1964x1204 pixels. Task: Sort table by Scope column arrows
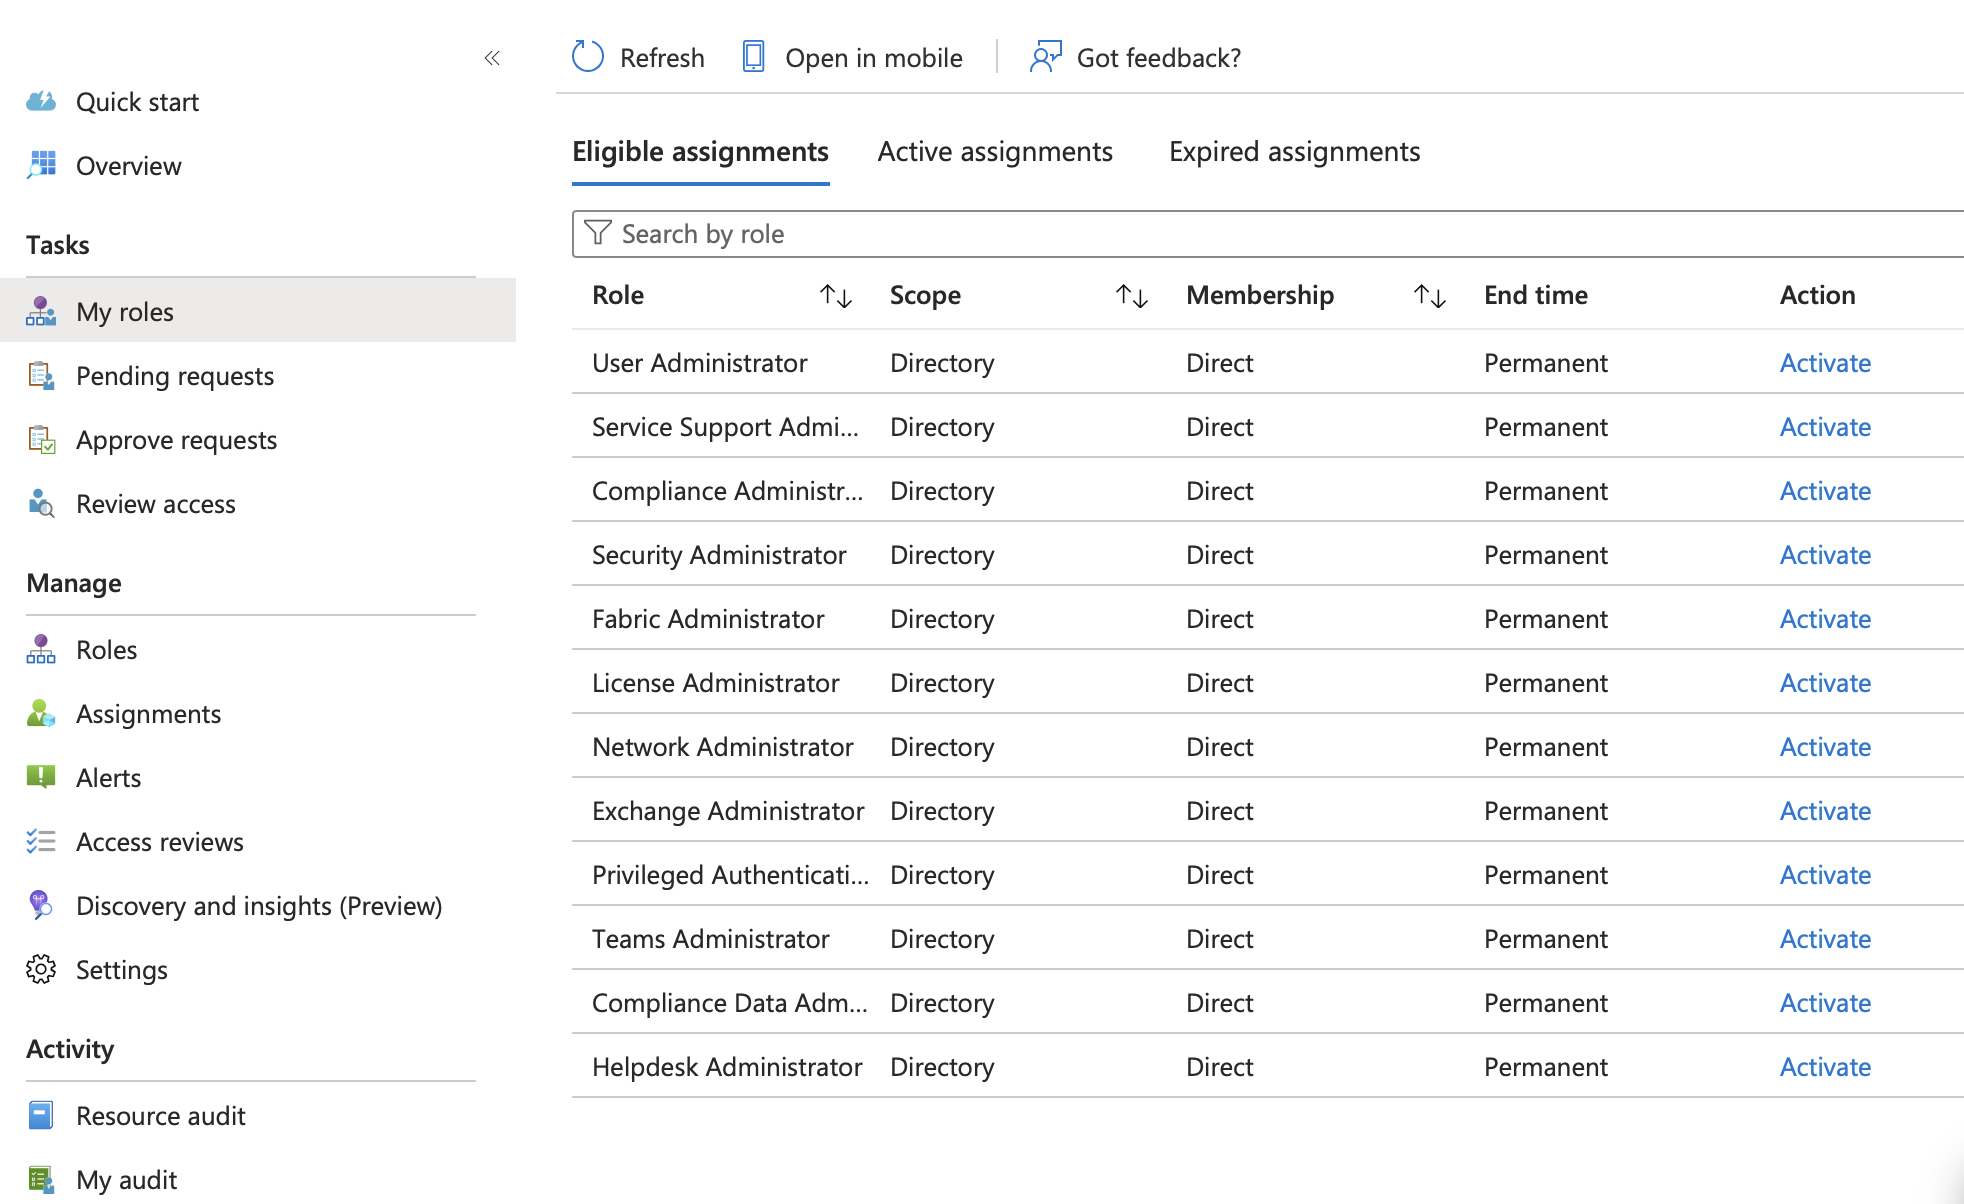coord(1132,296)
